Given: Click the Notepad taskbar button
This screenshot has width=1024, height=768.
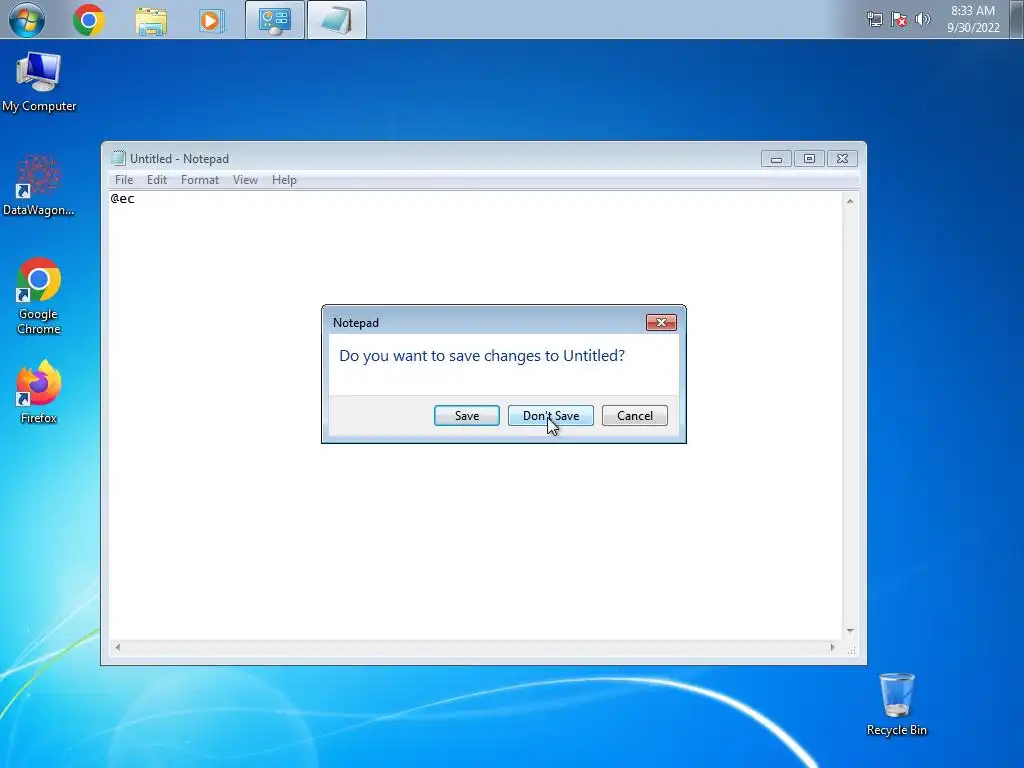Looking at the screenshot, I should point(337,20).
